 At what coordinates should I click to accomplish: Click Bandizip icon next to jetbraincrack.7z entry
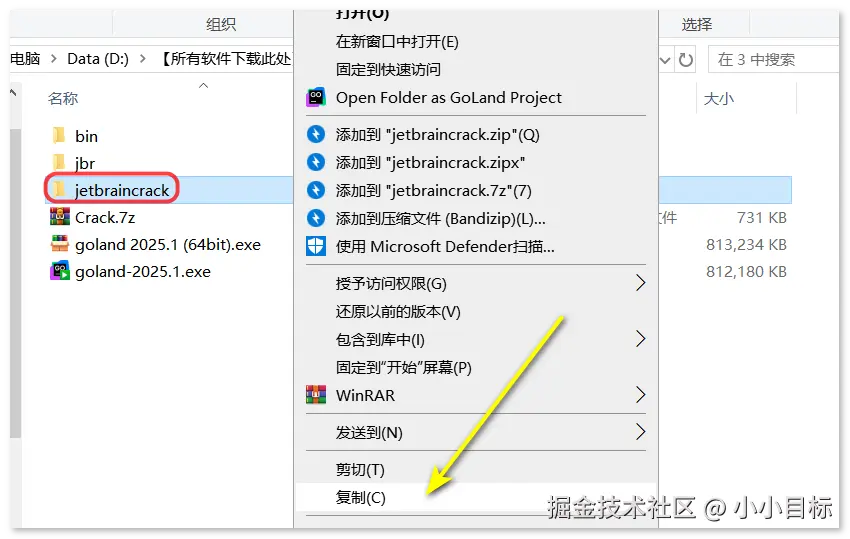tap(315, 190)
